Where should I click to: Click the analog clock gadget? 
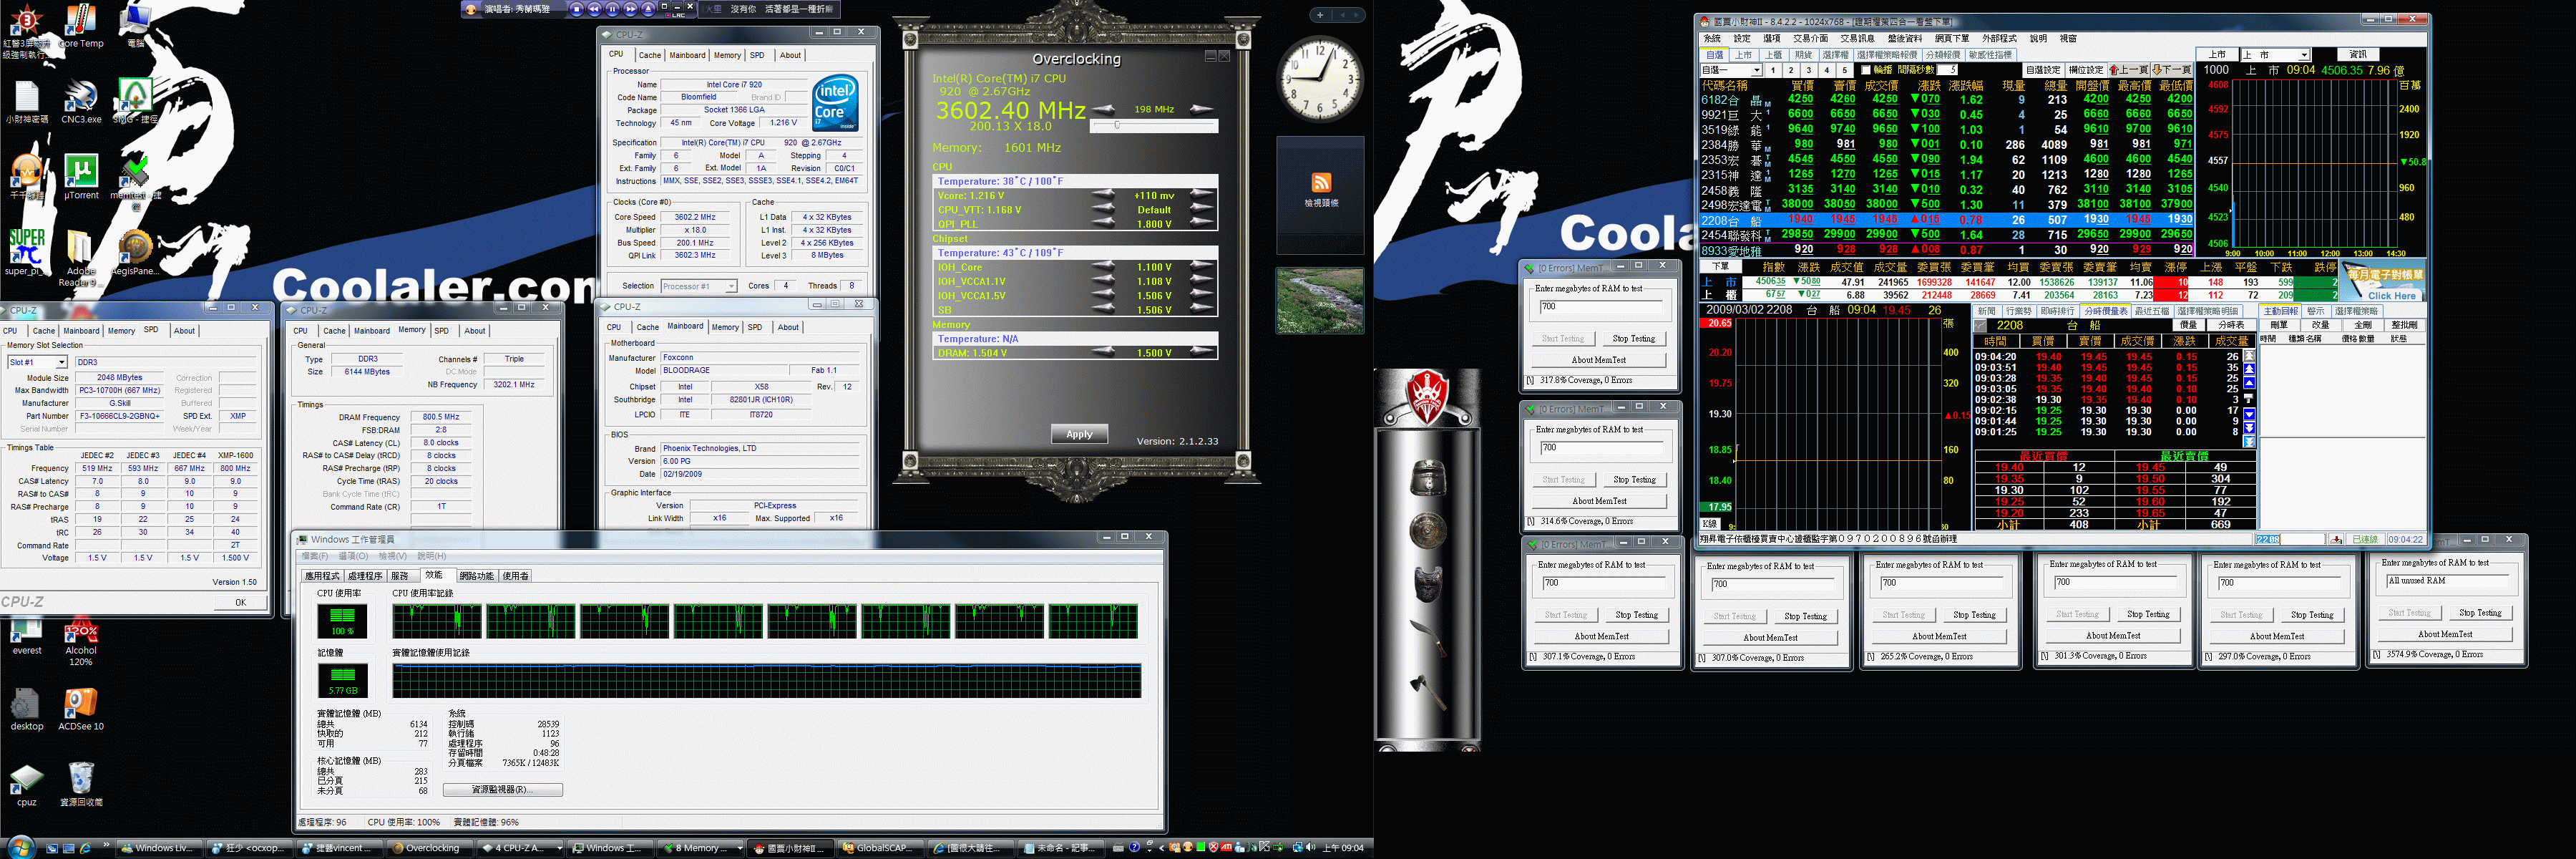pos(1320,79)
